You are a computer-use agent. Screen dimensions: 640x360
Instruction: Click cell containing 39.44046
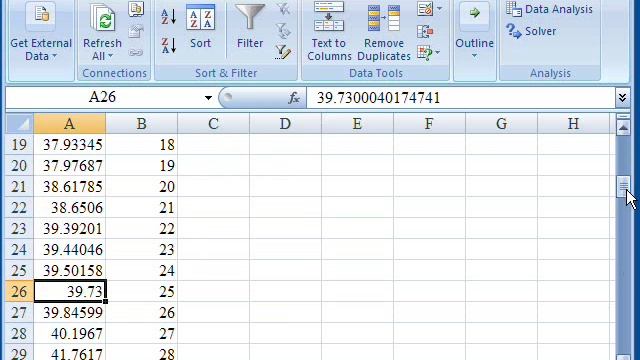70,249
